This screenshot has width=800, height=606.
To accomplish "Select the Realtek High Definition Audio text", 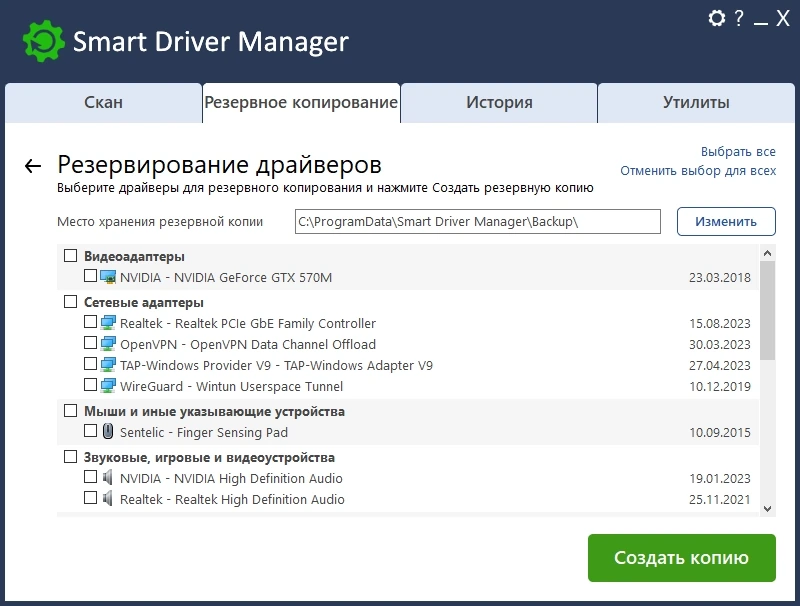I will point(232,499).
